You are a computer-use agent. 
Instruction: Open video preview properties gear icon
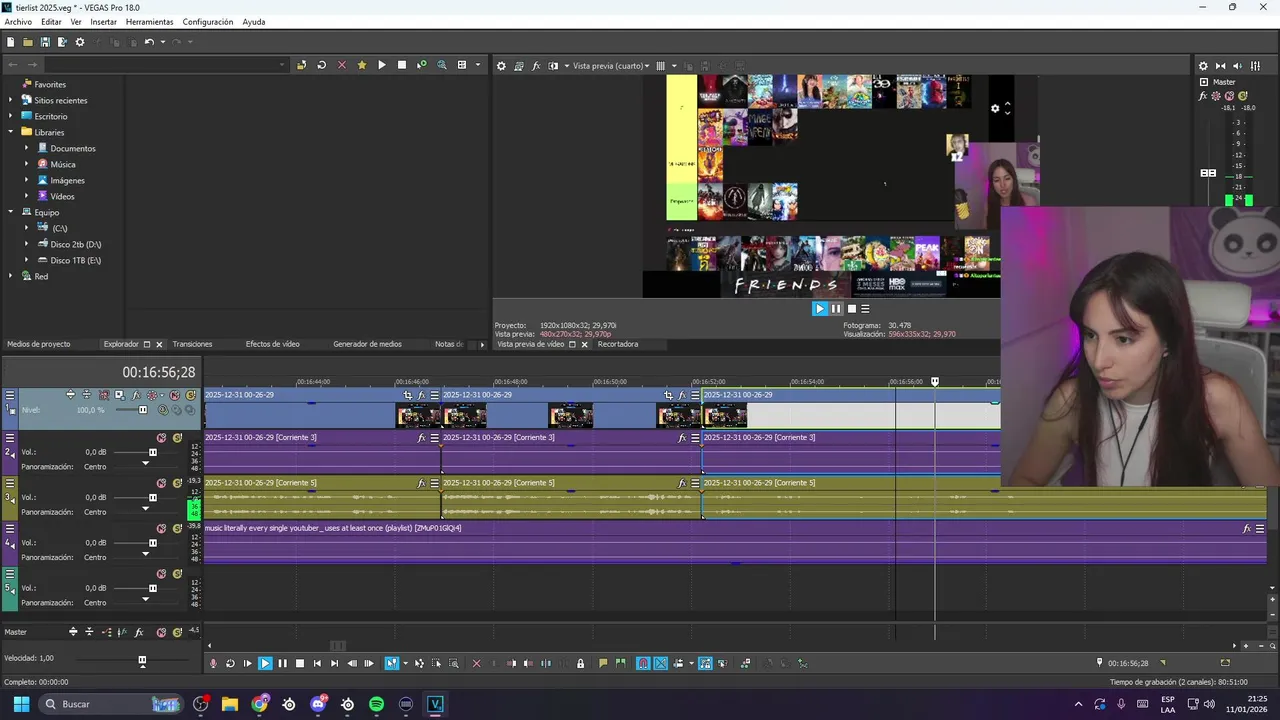click(x=502, y=66)
